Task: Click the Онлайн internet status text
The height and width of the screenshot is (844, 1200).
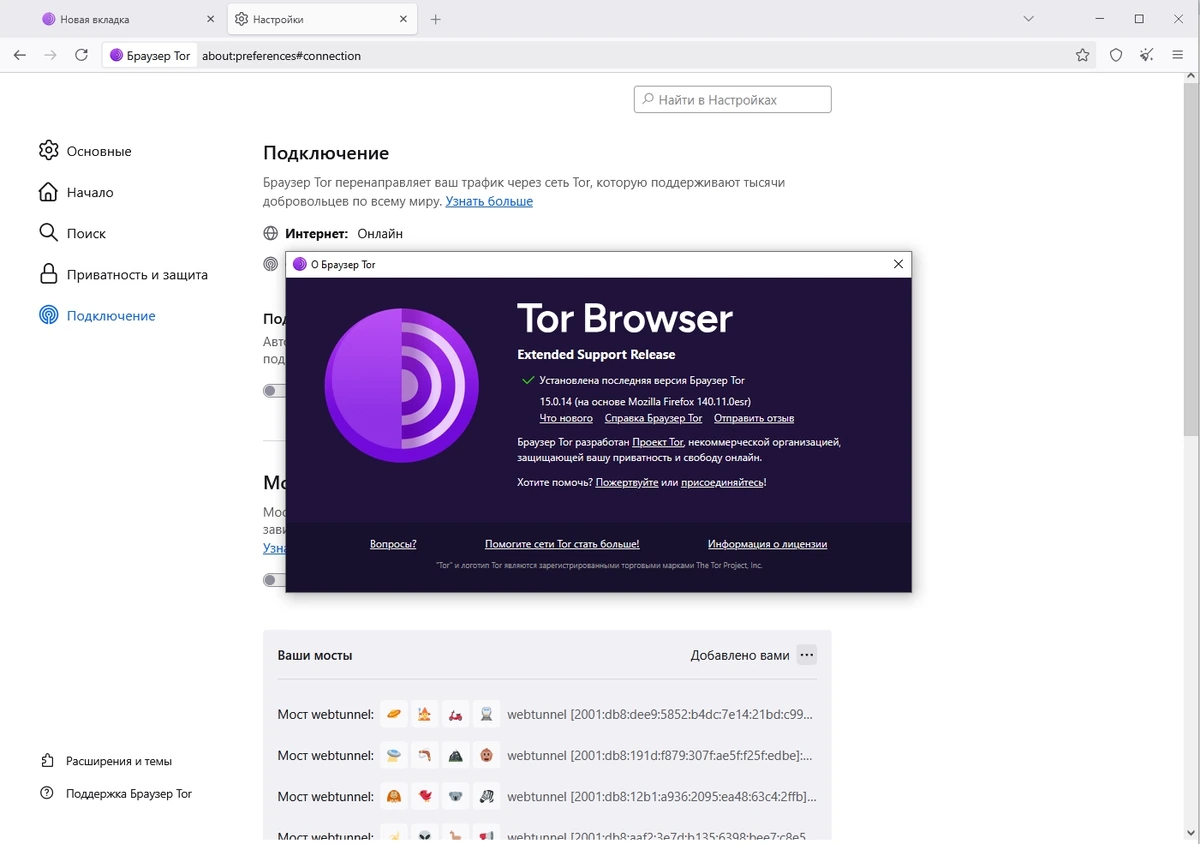Action: coord(380,233)
